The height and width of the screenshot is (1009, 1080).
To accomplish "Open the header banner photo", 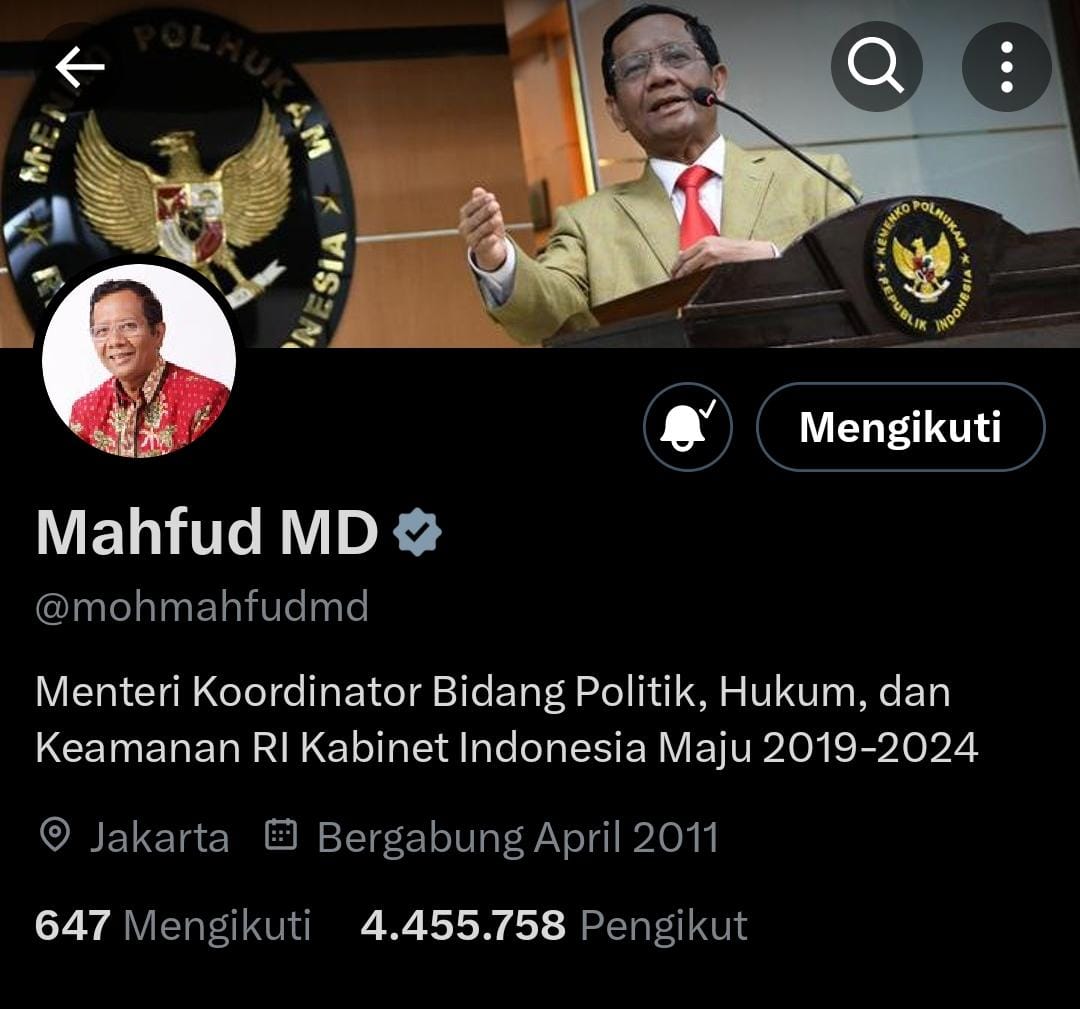I will 540,174.
